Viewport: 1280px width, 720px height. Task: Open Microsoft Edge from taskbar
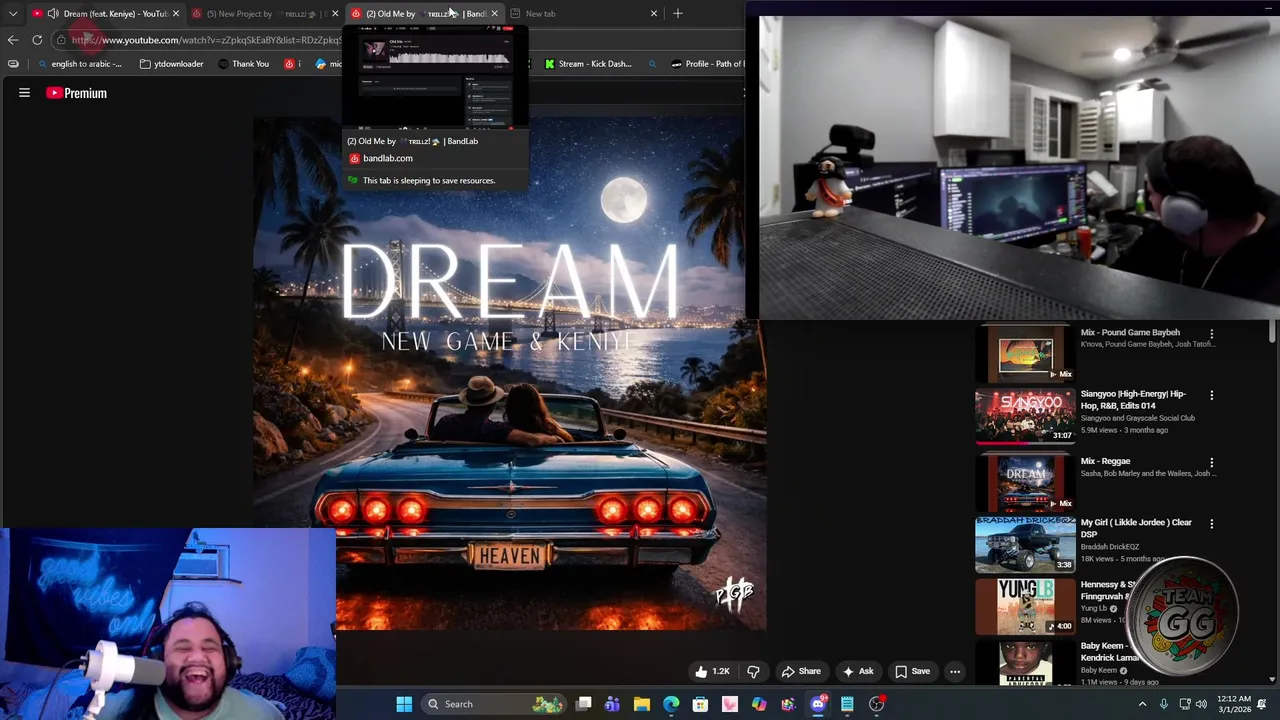[671, 704]
